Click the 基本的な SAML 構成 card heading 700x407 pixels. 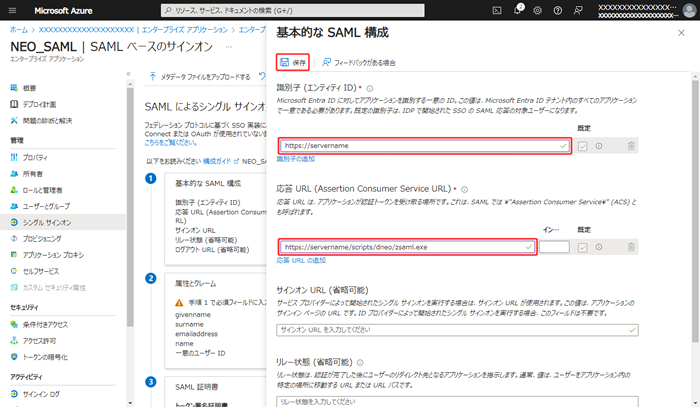(x=208, y=183)
